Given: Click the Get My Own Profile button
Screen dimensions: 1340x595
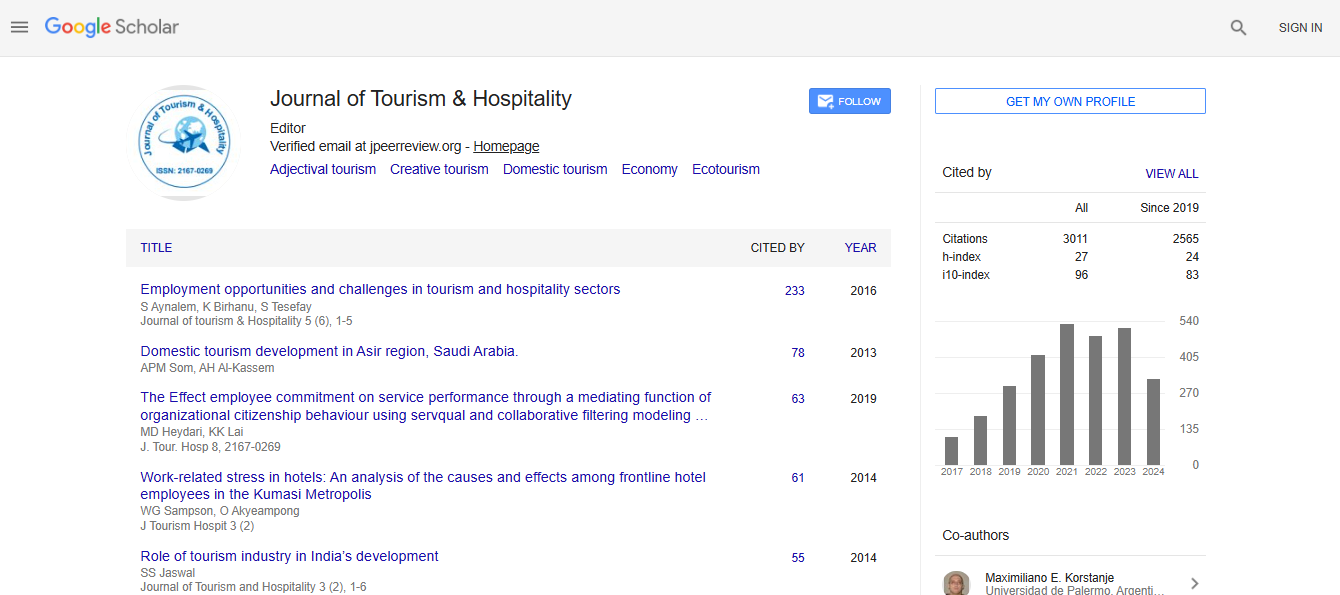Looking at the screenshot, I should tap(1070, 101).
